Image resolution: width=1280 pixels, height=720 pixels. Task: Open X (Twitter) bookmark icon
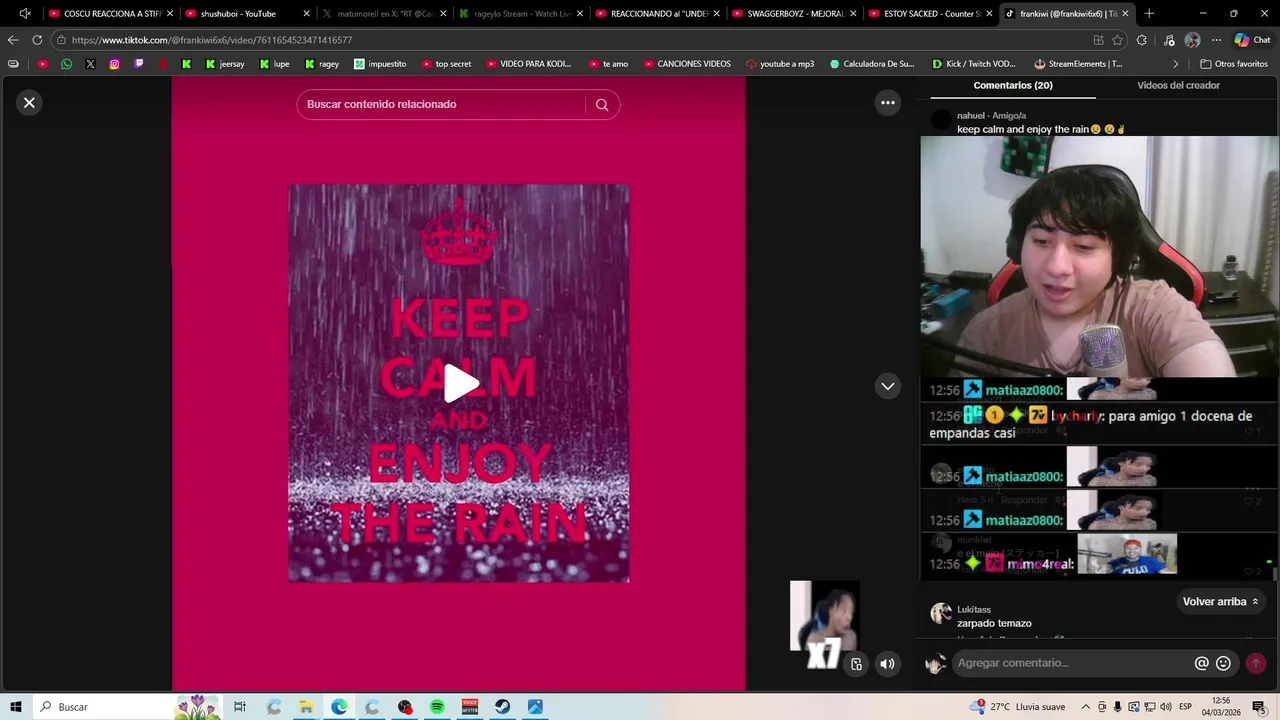coord(90,64)
